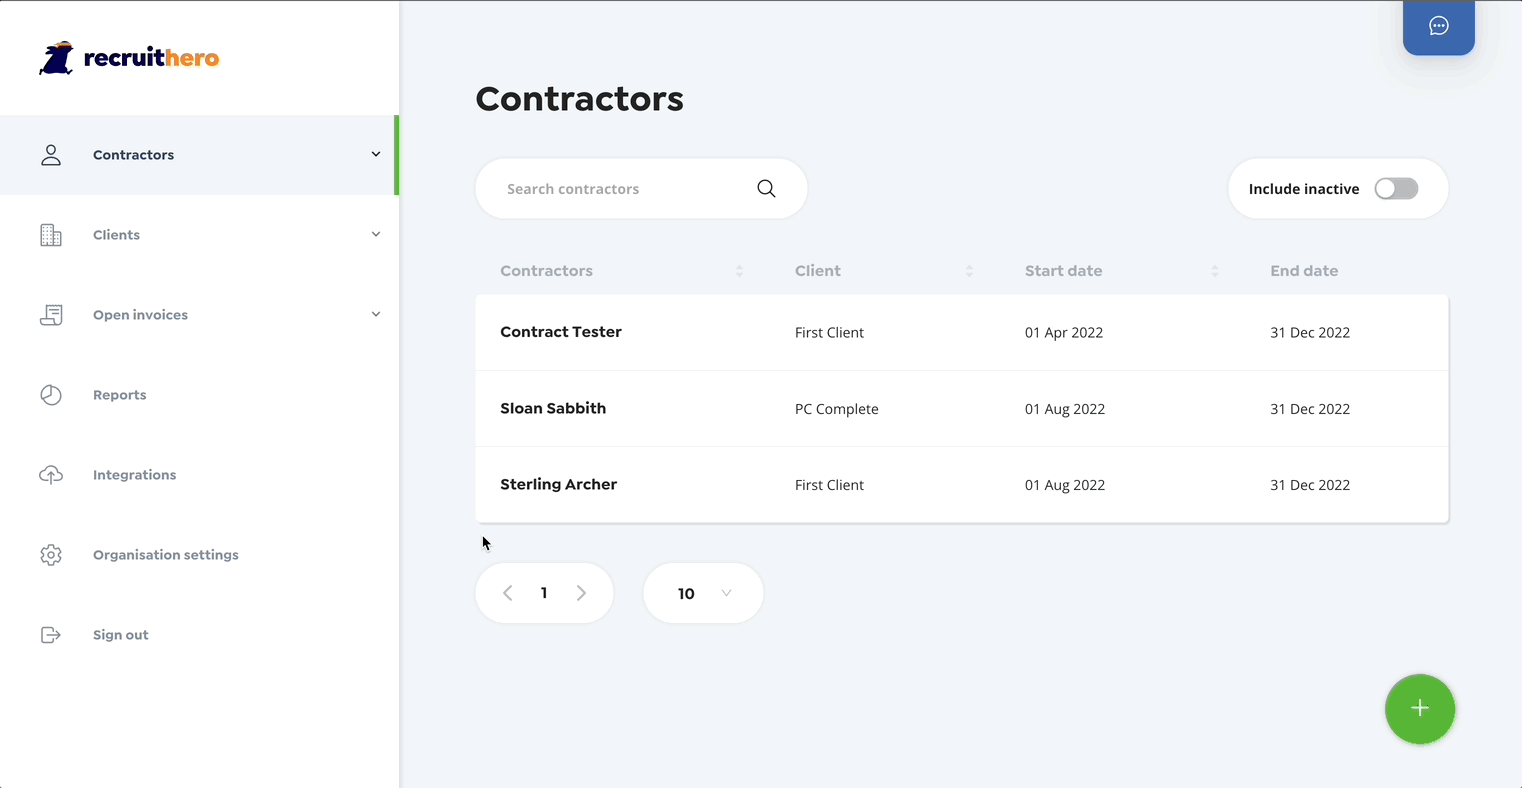Screen dimensions: 1522x788
Task: Click the Contractors person icon in sidebar
Action: coord(51,155)
